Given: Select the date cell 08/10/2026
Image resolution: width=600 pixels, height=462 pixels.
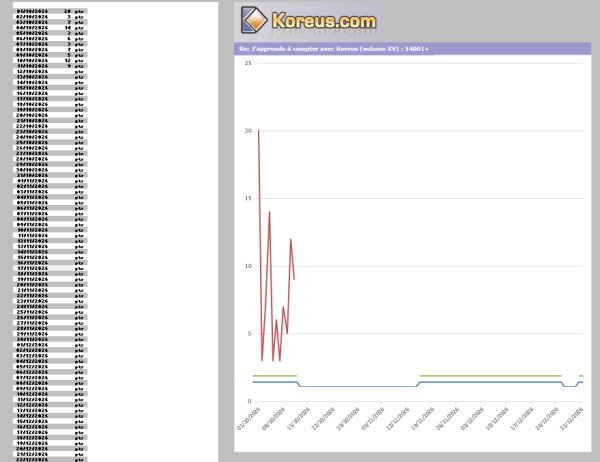Looking at the screenshot, I should (x=32, y=50).
